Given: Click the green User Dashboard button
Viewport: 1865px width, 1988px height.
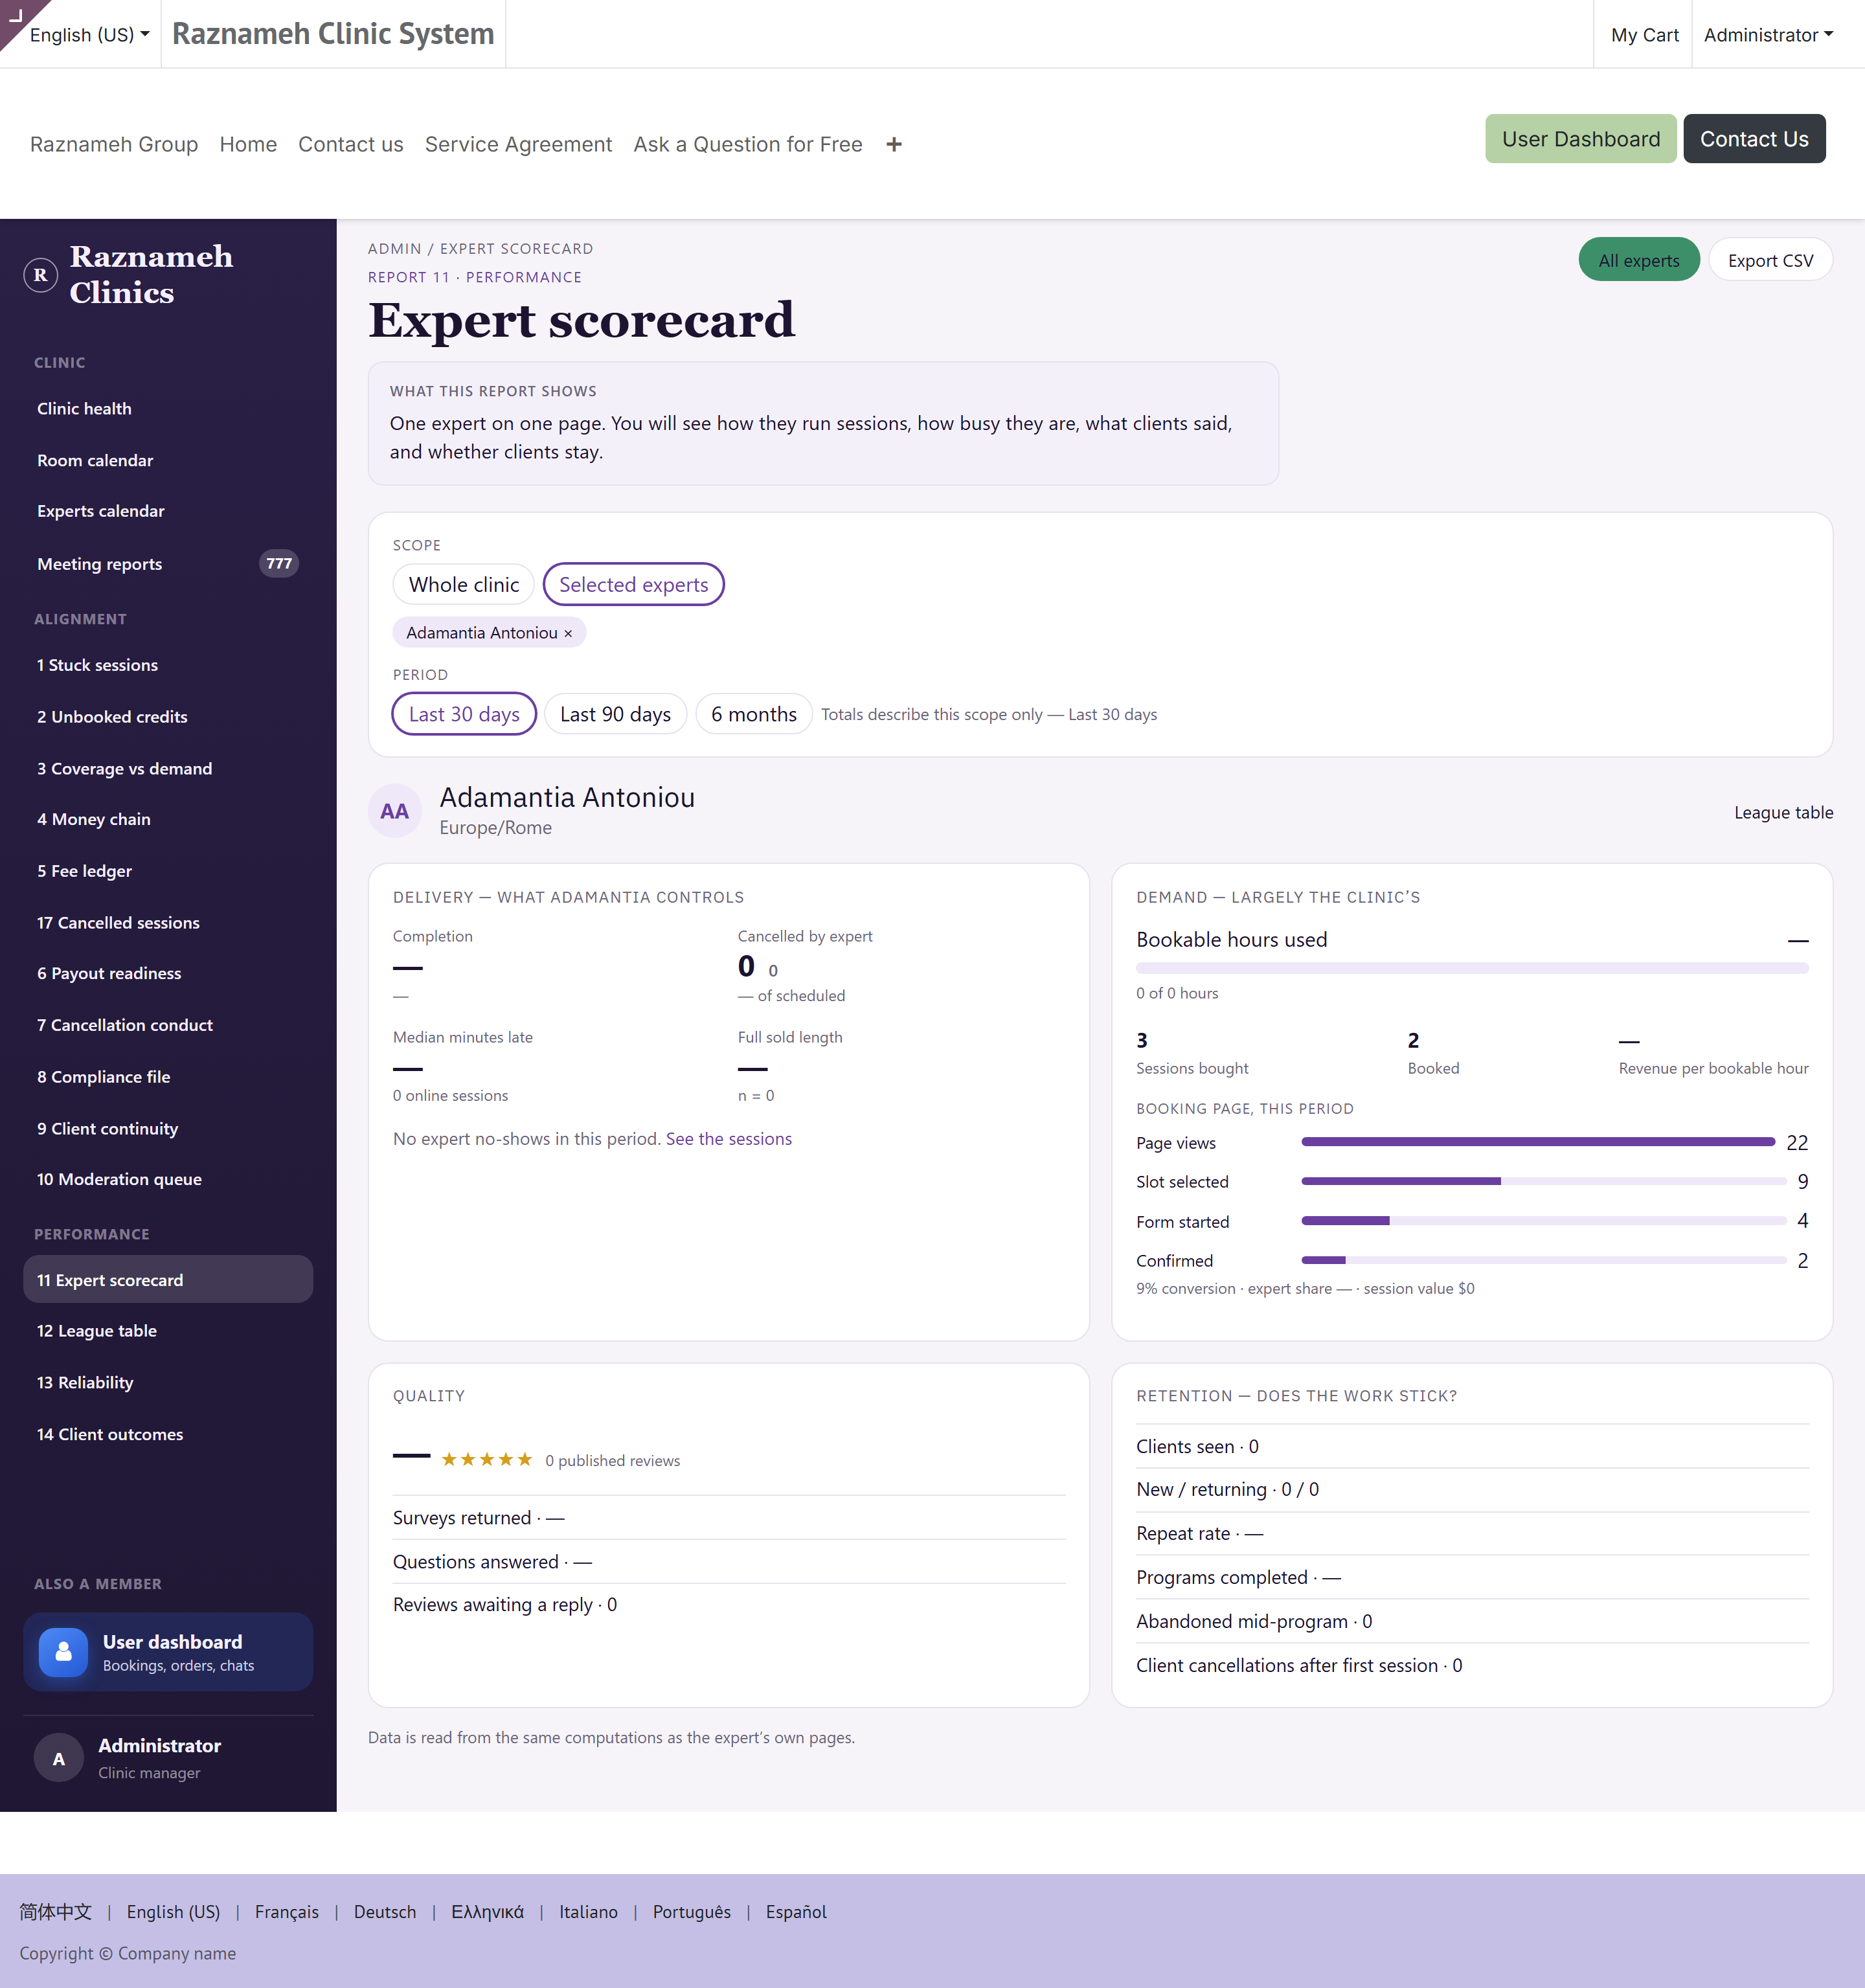Looking at the screenshot, I should (1580, 139).
